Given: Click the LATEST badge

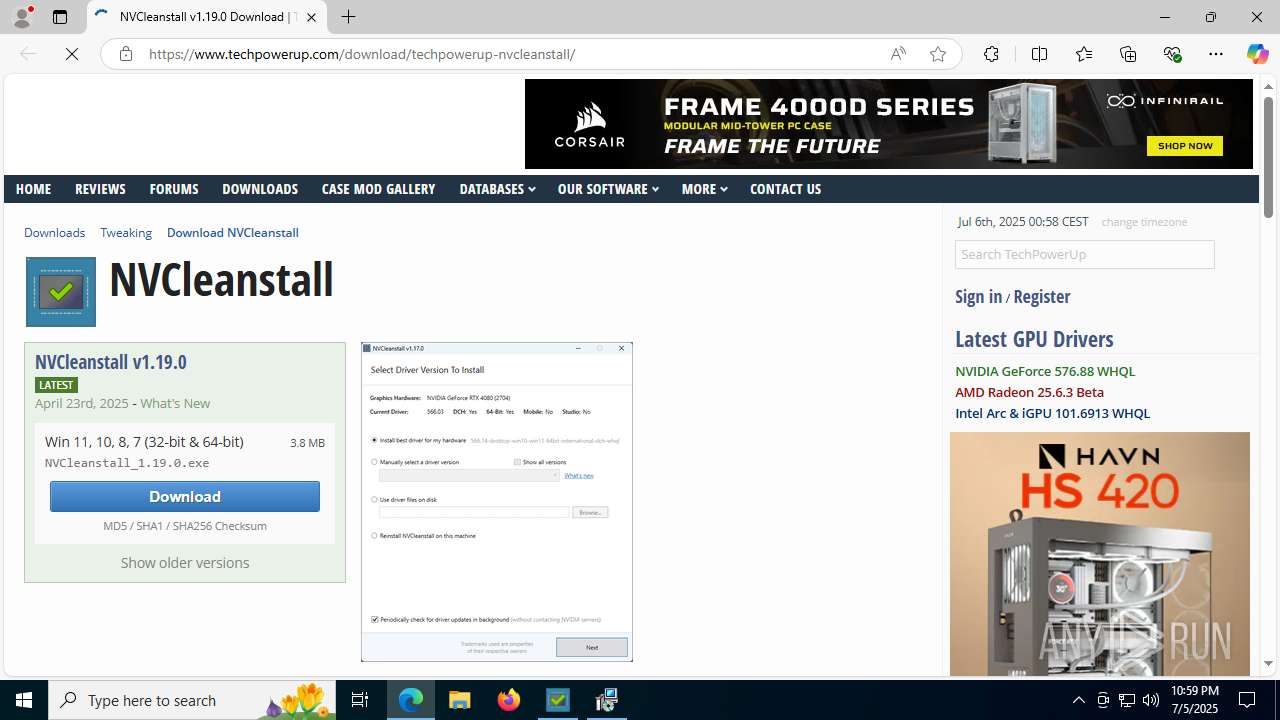Looking at the screenshot, I should click(x=56, y=385).
